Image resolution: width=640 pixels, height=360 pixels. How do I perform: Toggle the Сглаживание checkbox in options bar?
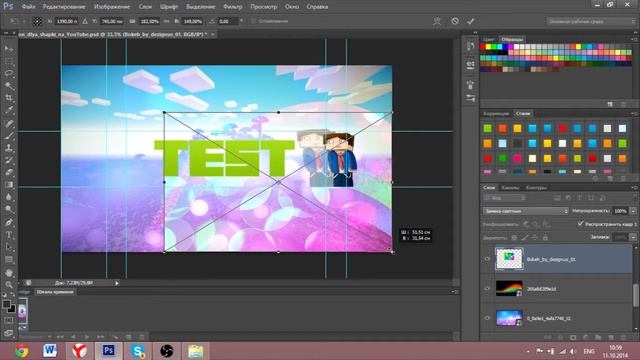pyautogui.click(x=253, y=21)
